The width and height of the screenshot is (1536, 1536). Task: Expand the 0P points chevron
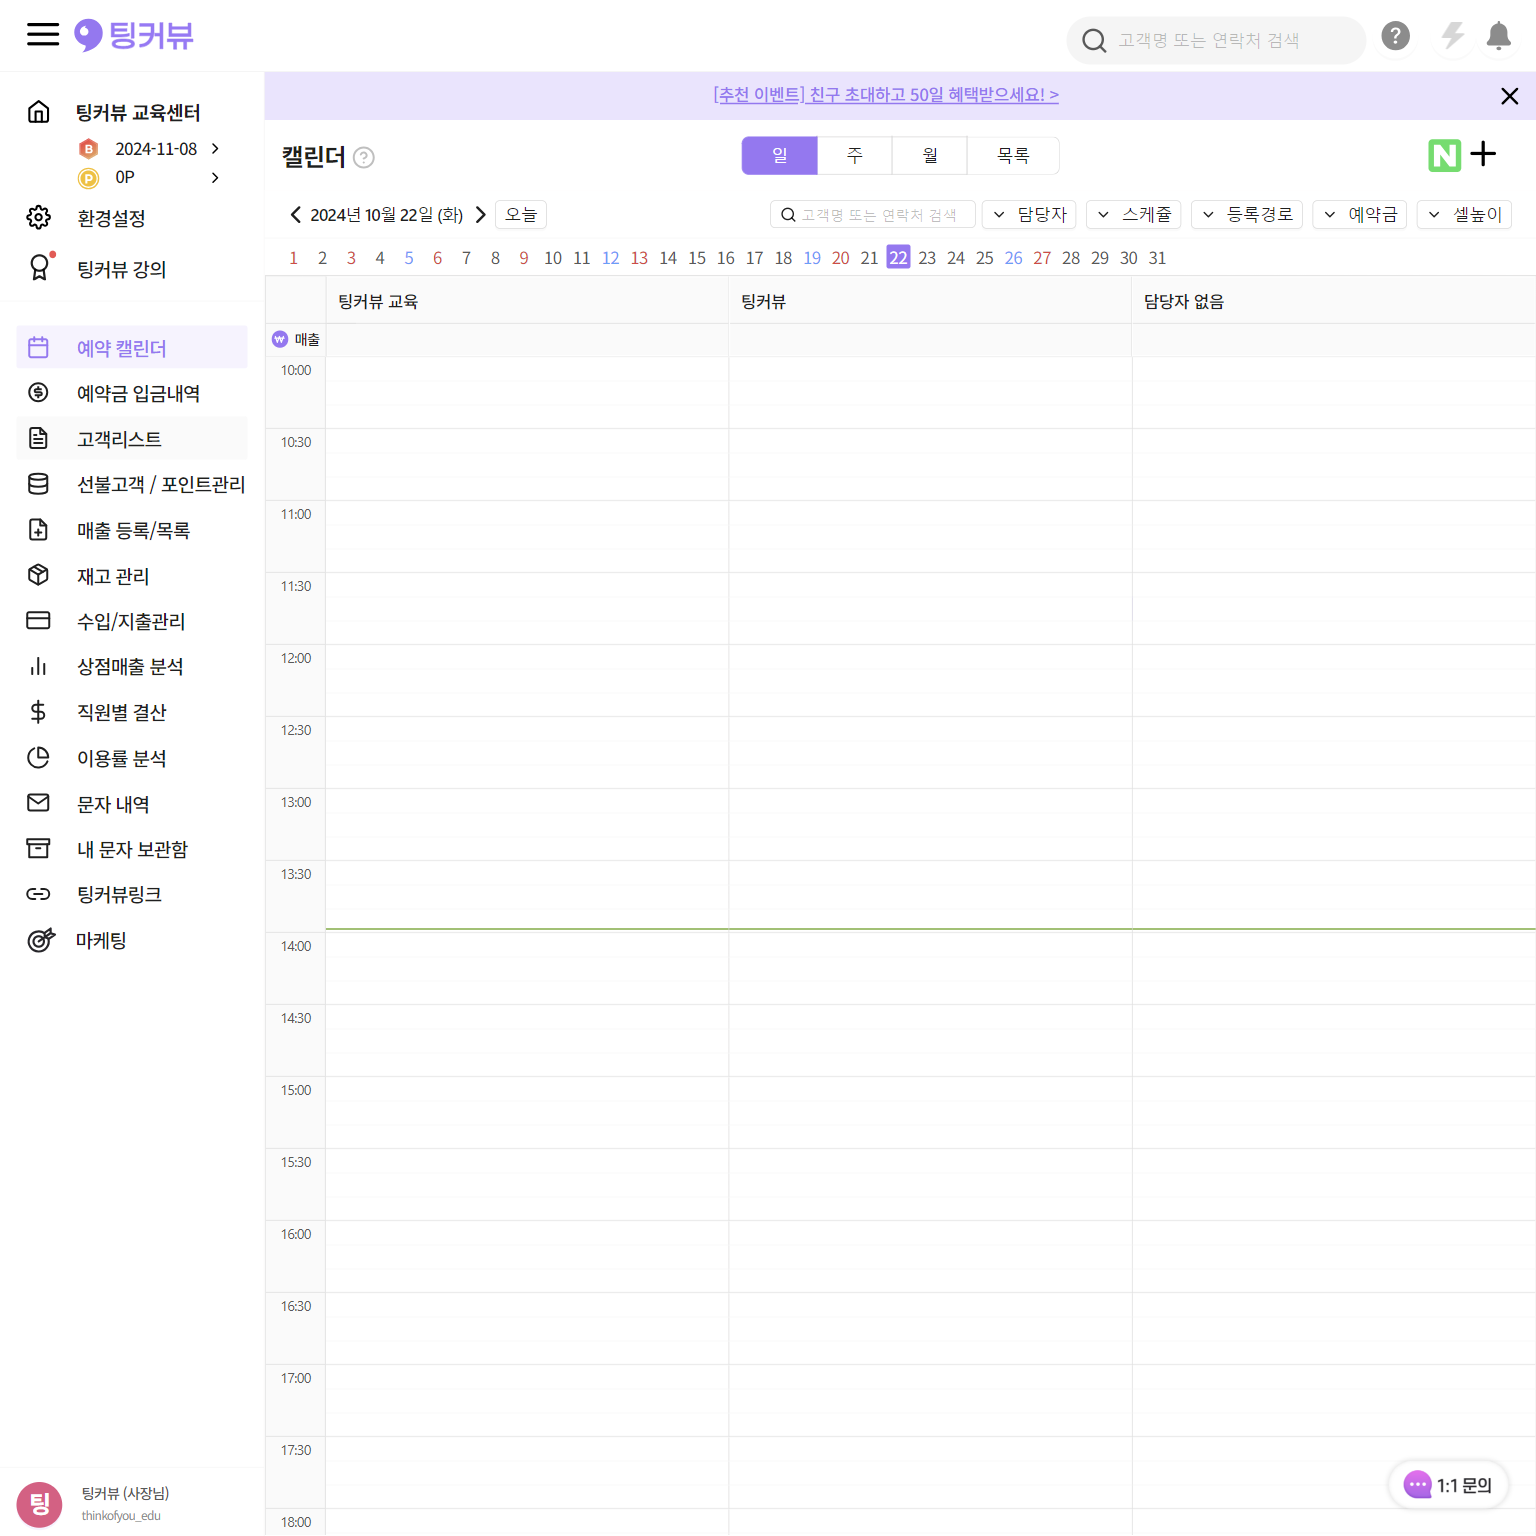point(215,177)
